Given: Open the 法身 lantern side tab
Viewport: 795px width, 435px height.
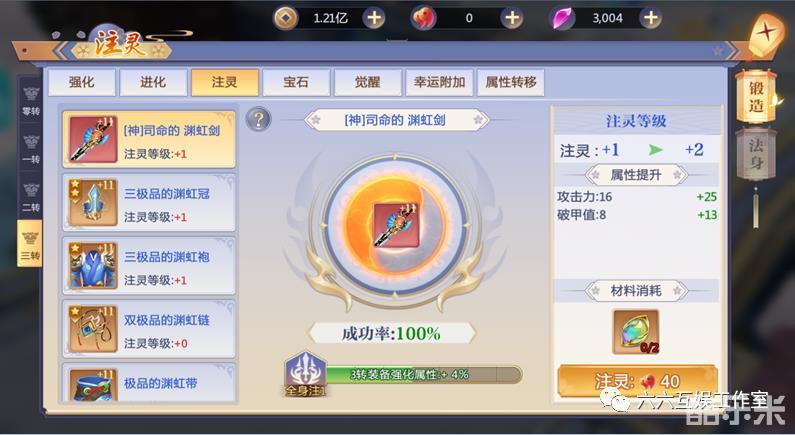Looking at the screenshot, I should coord(756,154).
